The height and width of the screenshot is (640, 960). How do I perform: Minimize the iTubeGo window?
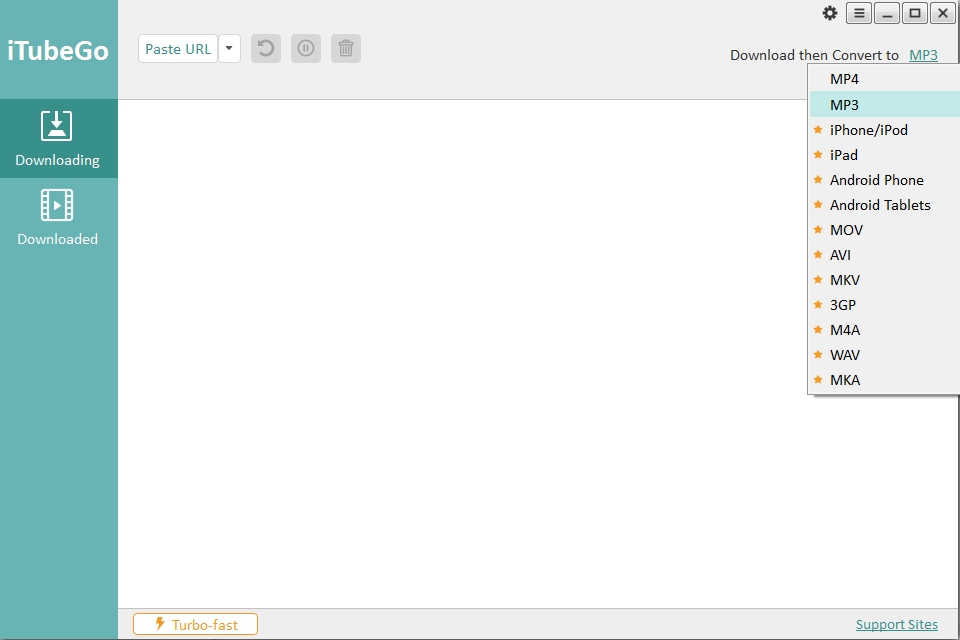coord(887,13)
